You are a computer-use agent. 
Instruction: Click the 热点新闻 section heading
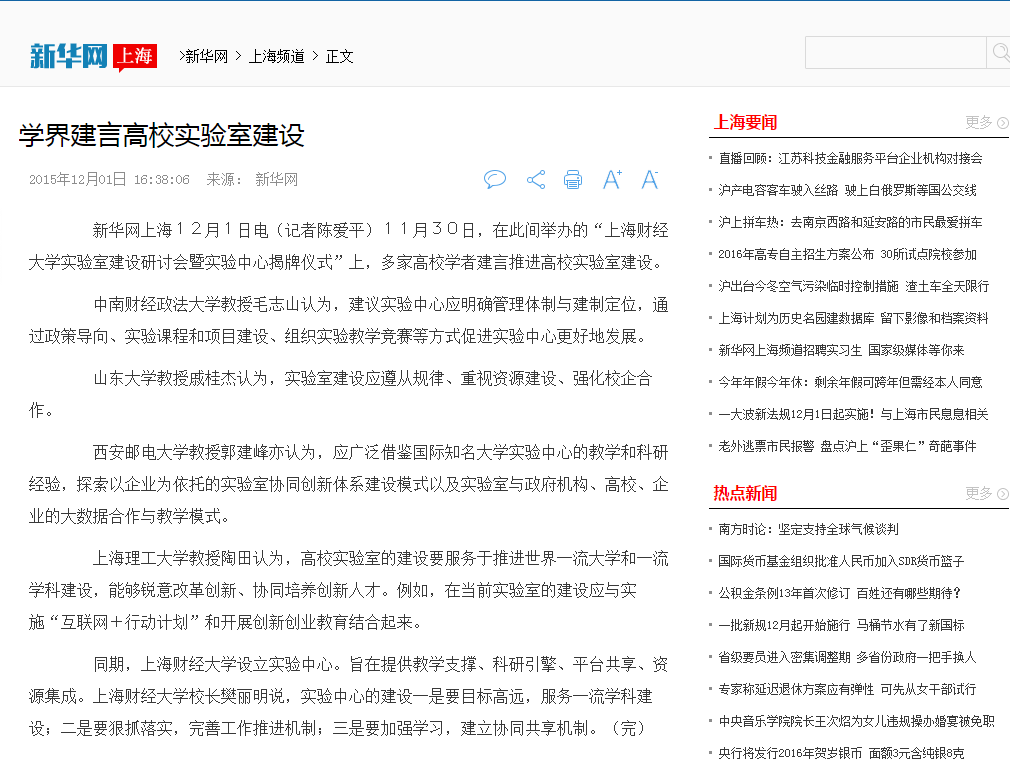click(x=745, y=493)
